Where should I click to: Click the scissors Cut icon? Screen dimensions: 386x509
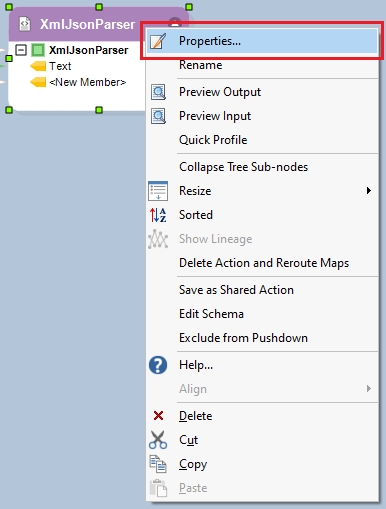pyautogui.click(x=158, y=440)
